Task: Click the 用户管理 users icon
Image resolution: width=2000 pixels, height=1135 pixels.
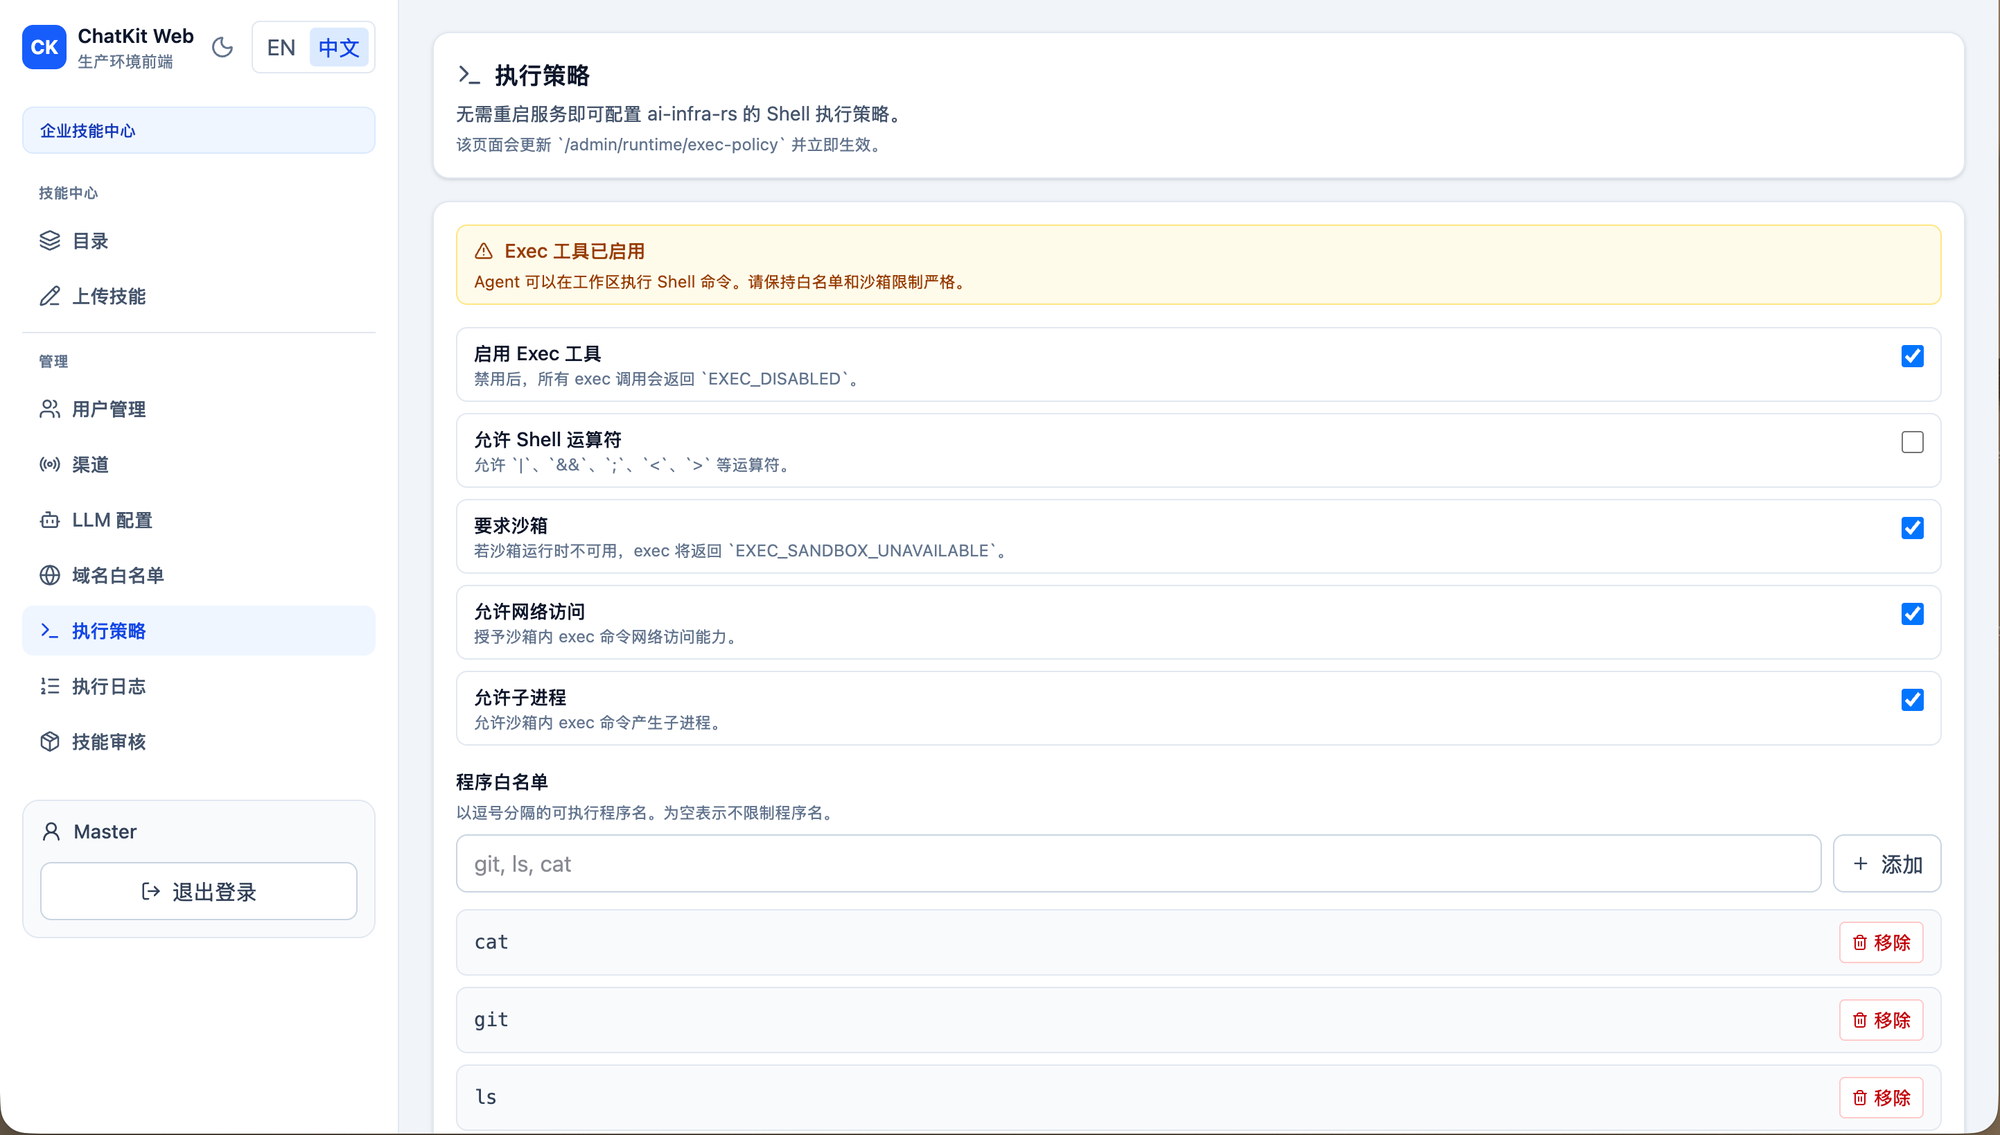Action: (x=50, y=409)
